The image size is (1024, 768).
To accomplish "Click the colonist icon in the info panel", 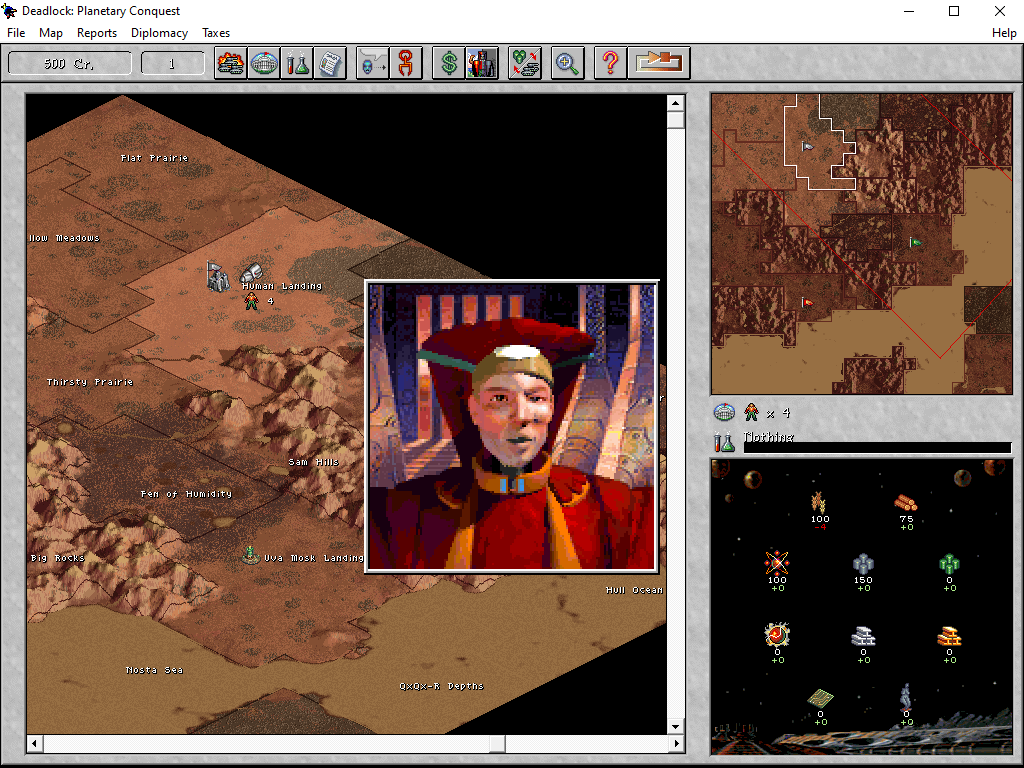I will pos(752,412).
